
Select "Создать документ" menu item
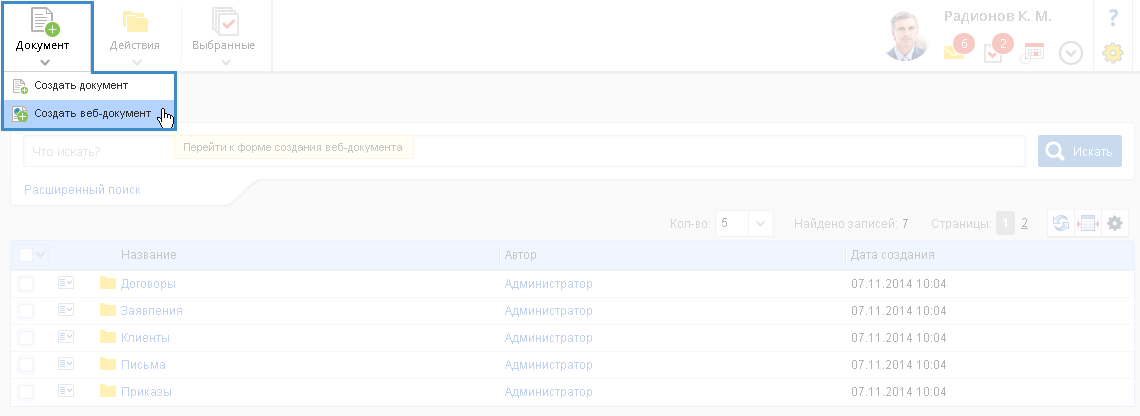point(81,86)
